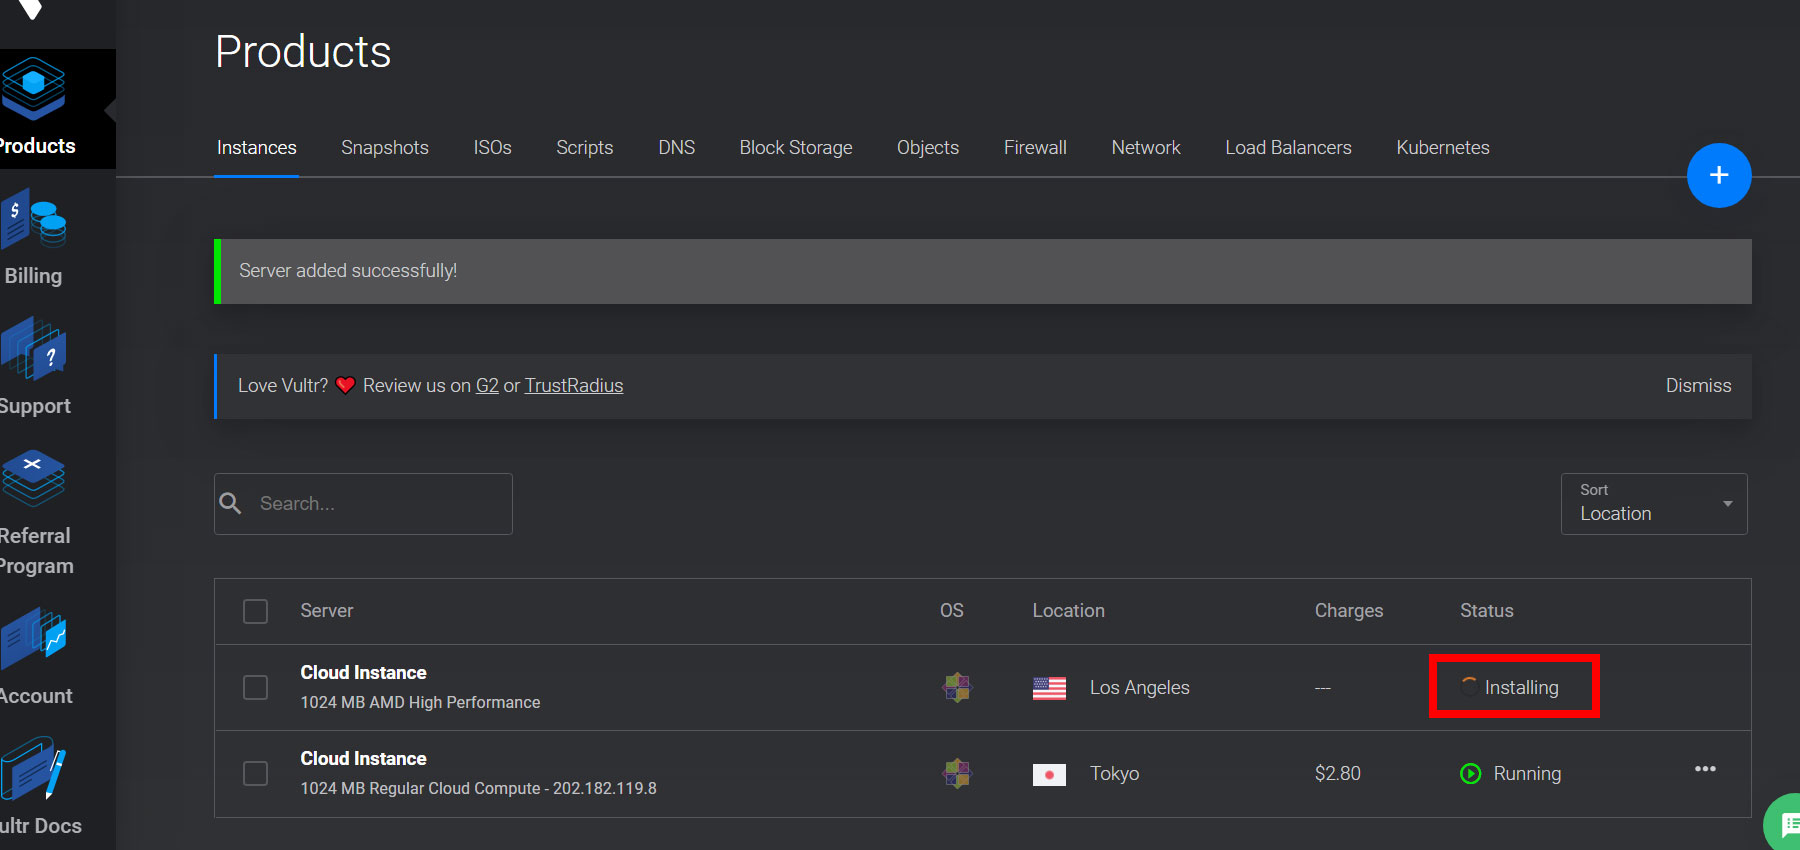Switch to the ISOs tab
This screenshot has width=1800, height=850.
click(x=492, y=148)
